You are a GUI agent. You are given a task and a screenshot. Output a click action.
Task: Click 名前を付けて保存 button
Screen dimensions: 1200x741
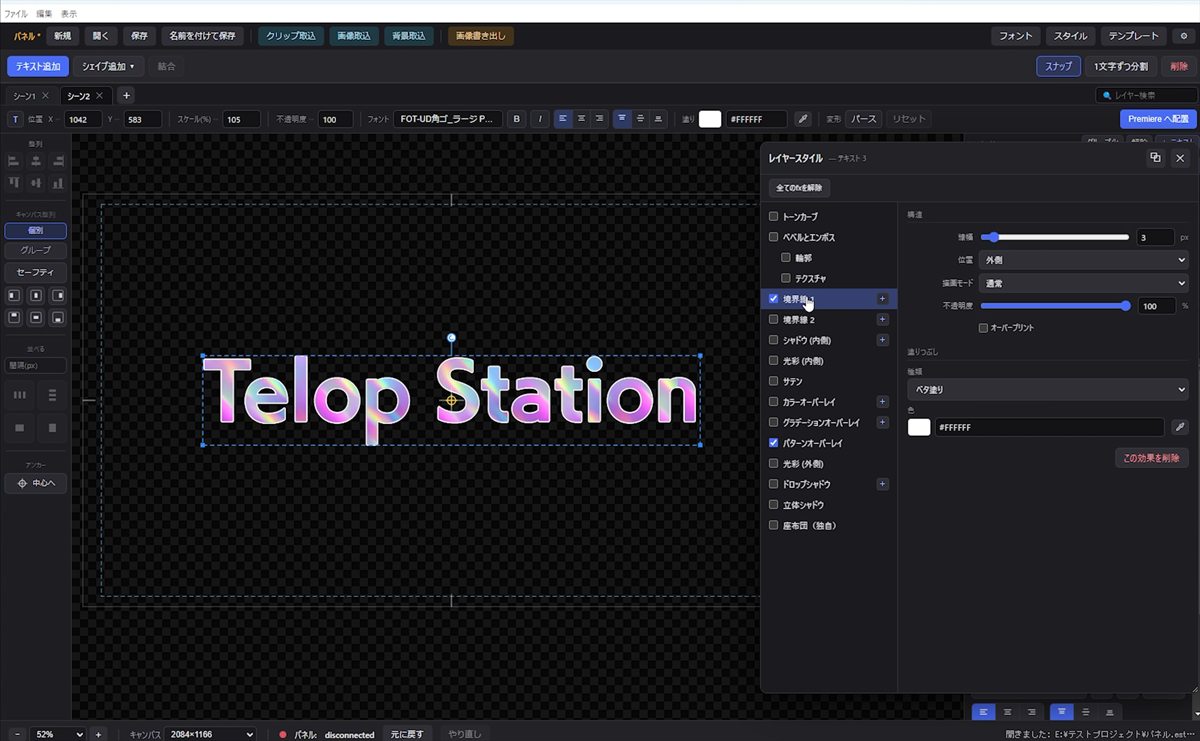[x=202, y=36]
